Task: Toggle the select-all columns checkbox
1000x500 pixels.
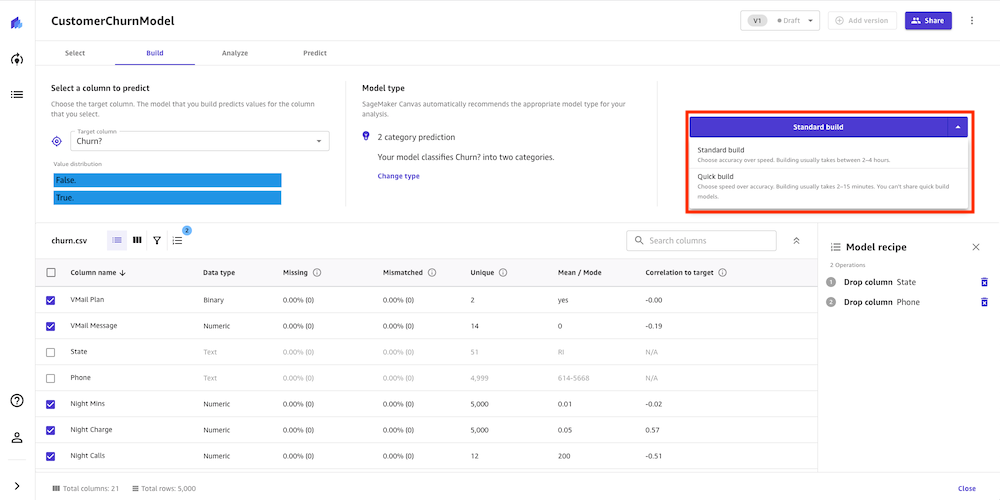Action: tap(51, 272)
